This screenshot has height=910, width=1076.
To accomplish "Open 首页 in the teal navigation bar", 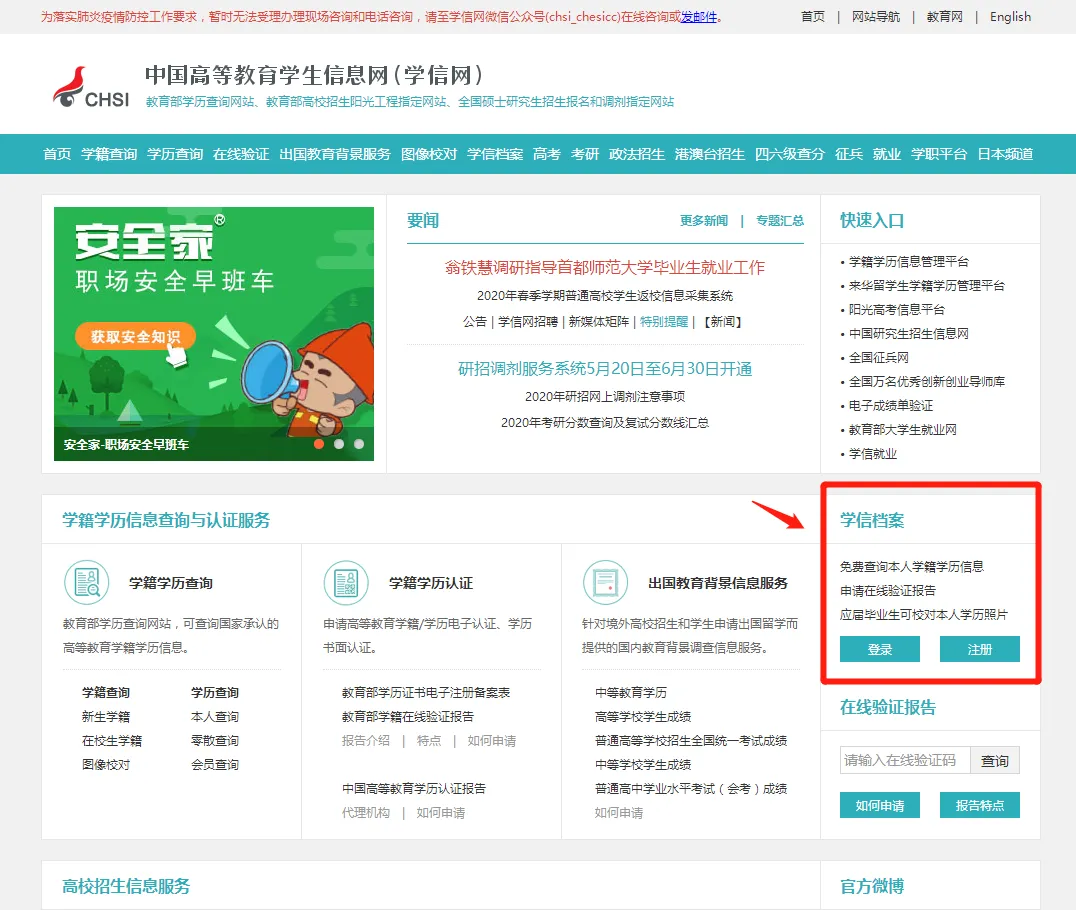I will 57,154.
